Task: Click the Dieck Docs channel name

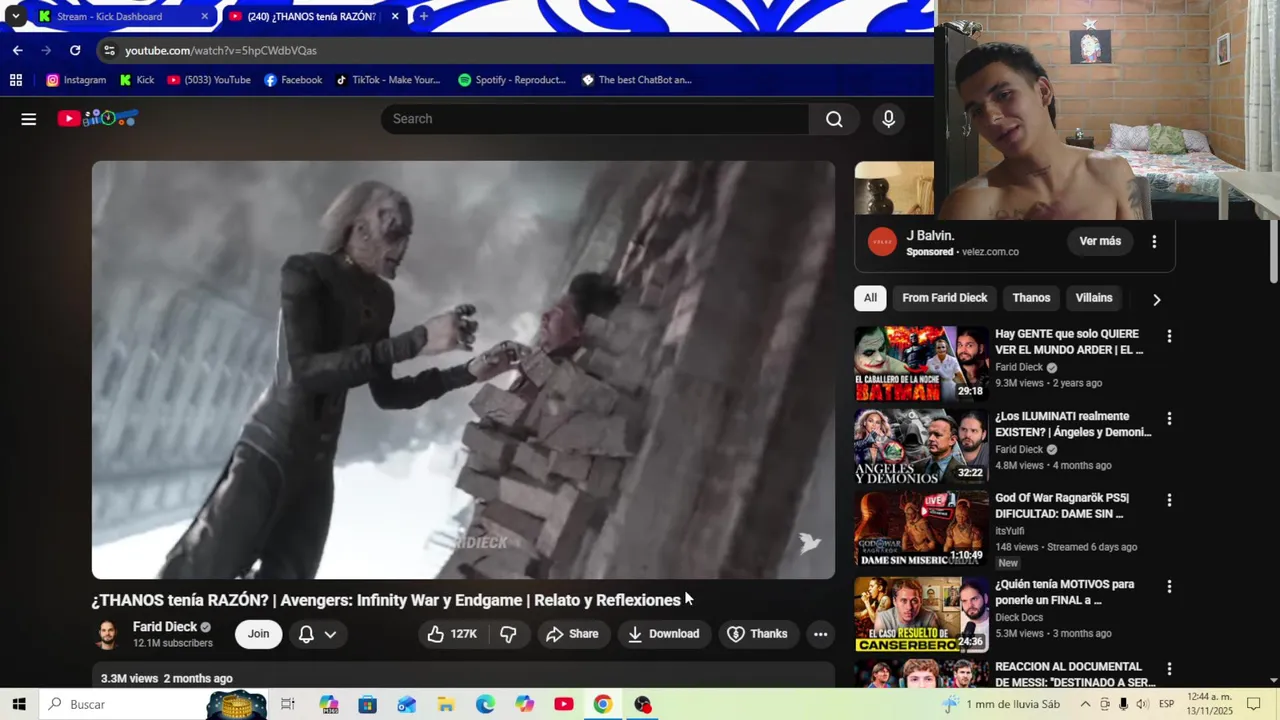Action: click(x=1019, y=617)
